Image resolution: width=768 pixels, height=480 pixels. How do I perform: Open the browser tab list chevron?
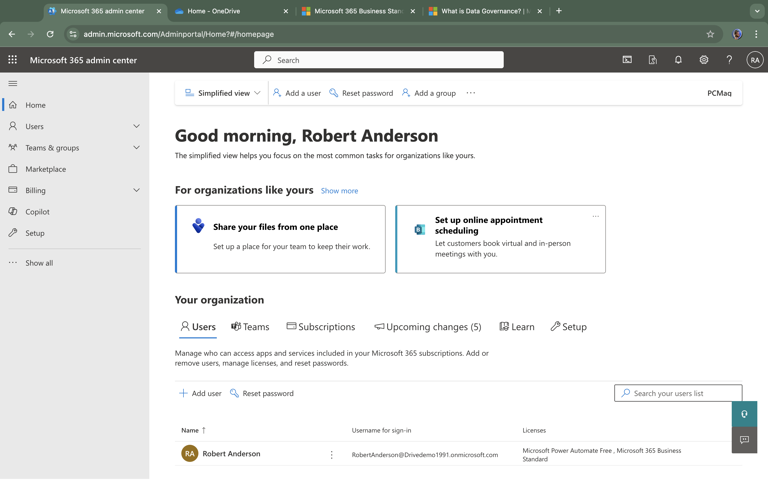pyautogui.click(x=757, y=11)
